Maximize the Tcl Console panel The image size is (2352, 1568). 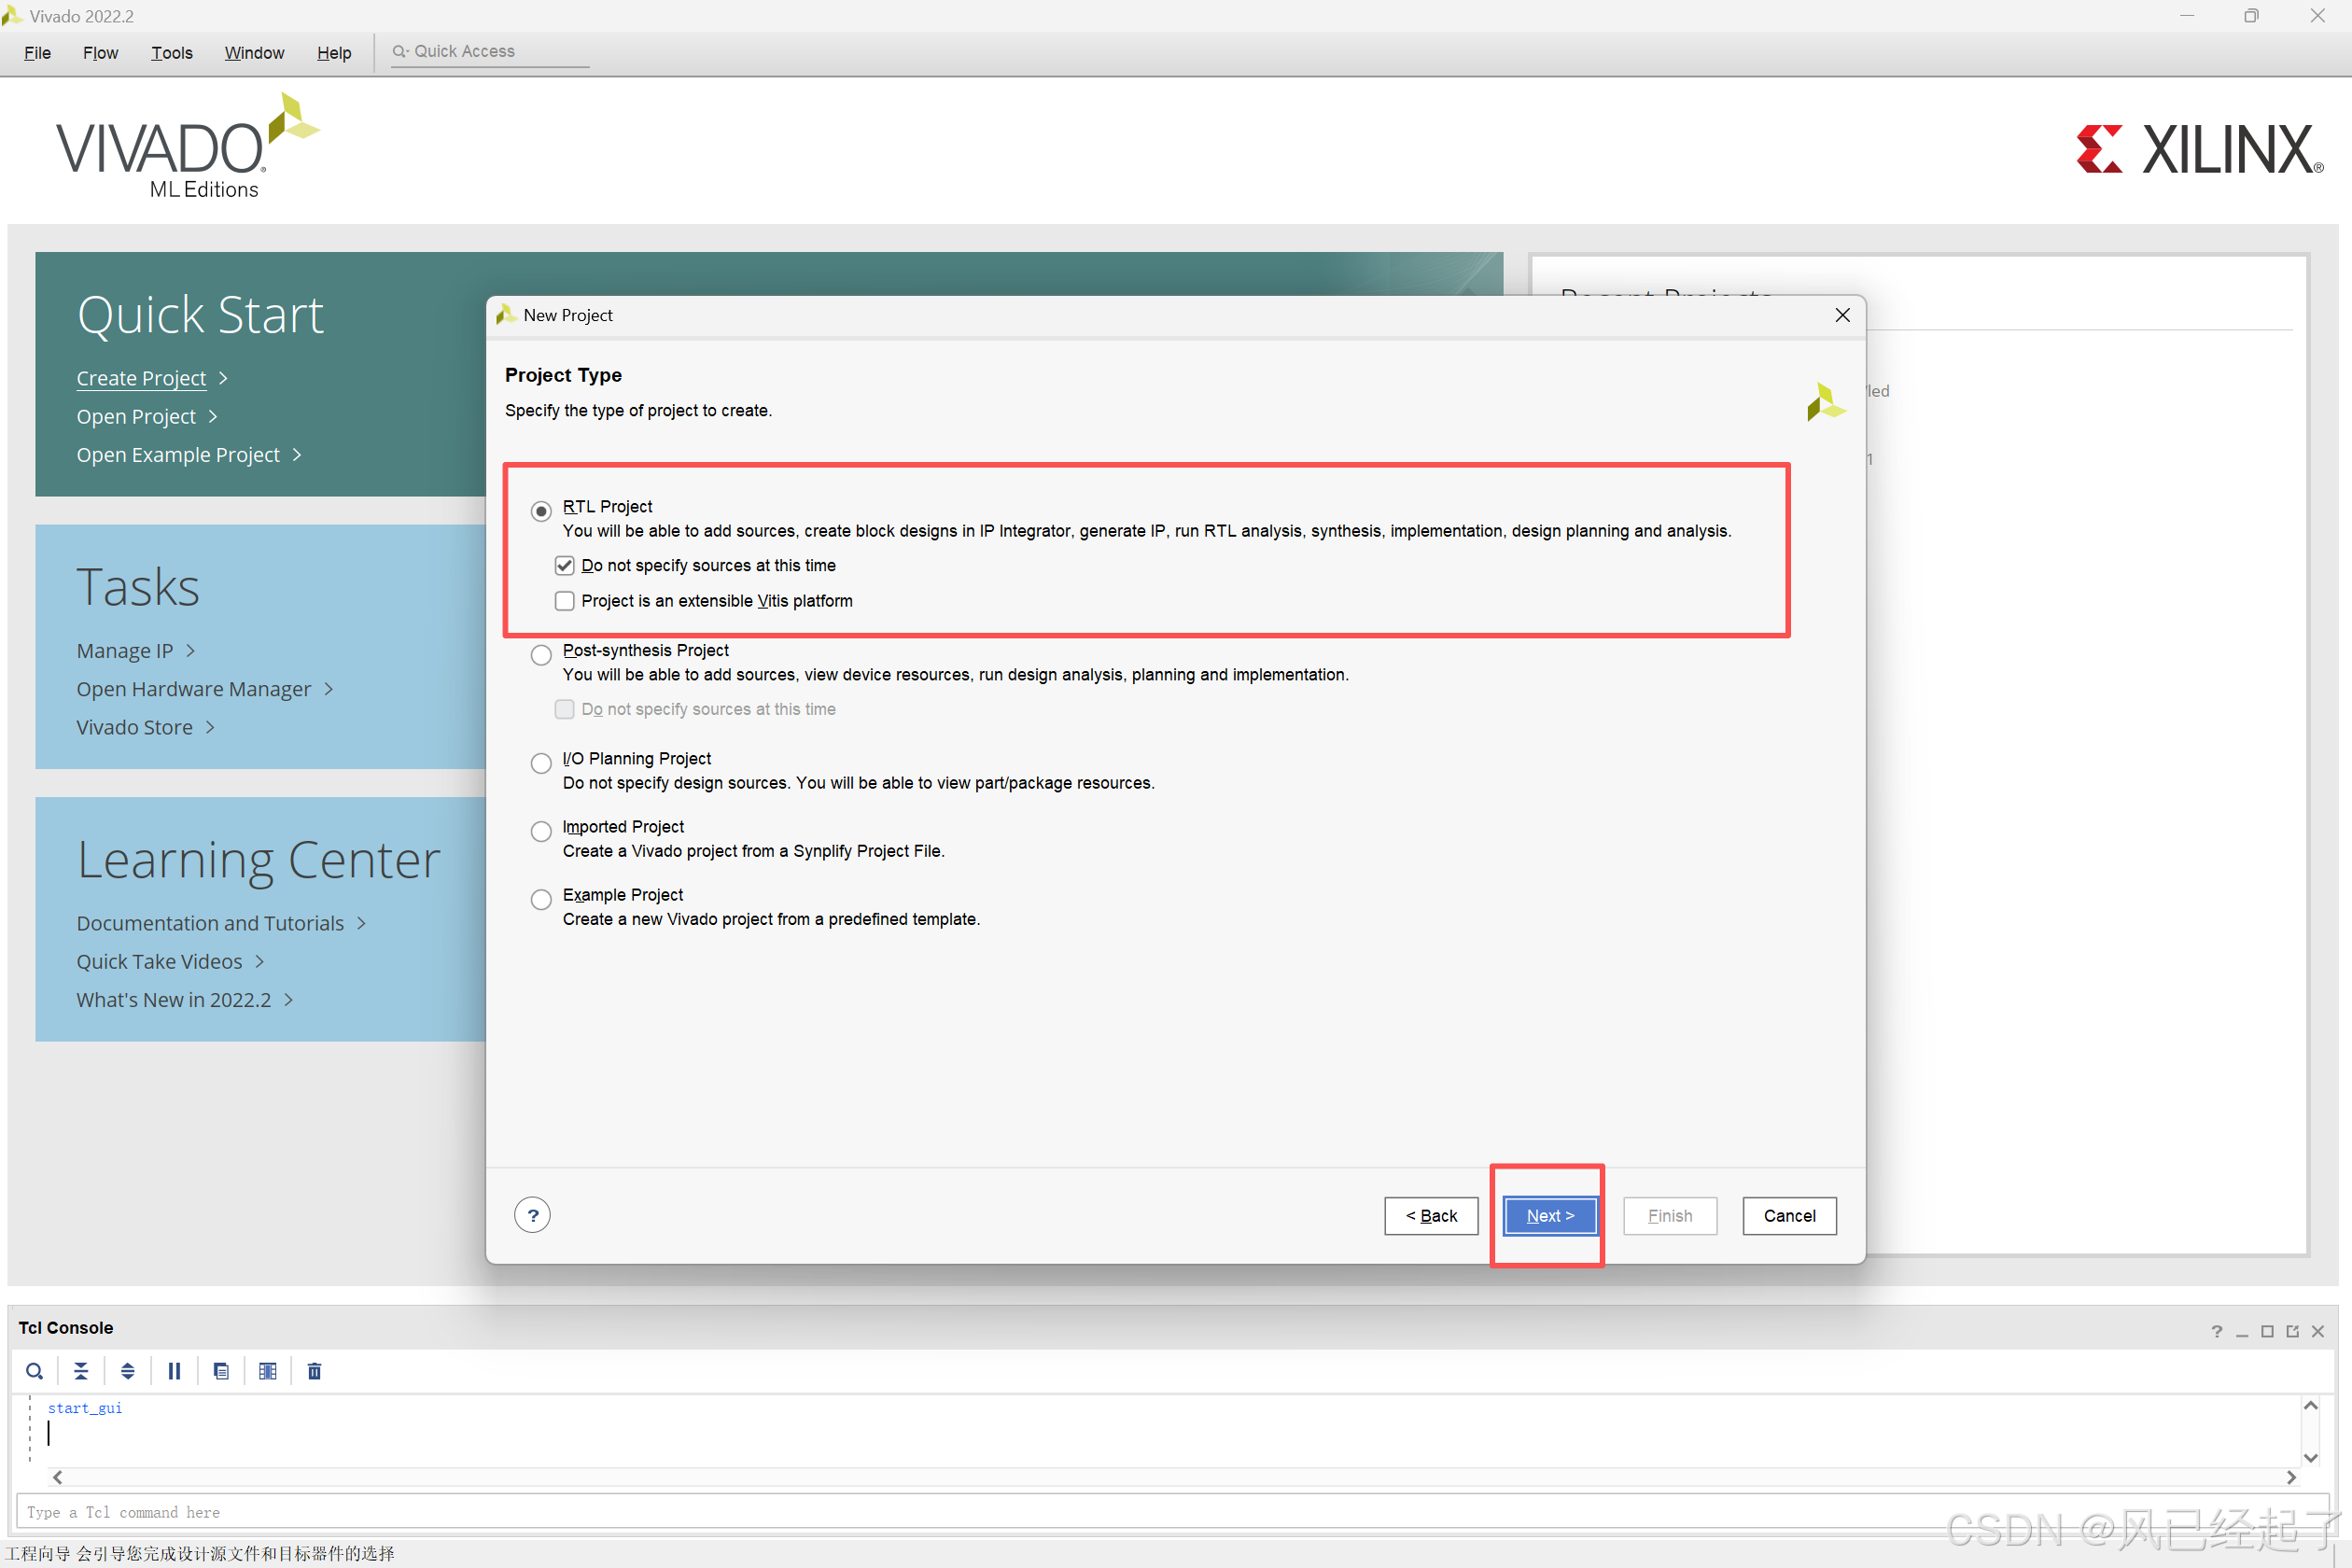pyautogui.click(x=2267, y=1331)
